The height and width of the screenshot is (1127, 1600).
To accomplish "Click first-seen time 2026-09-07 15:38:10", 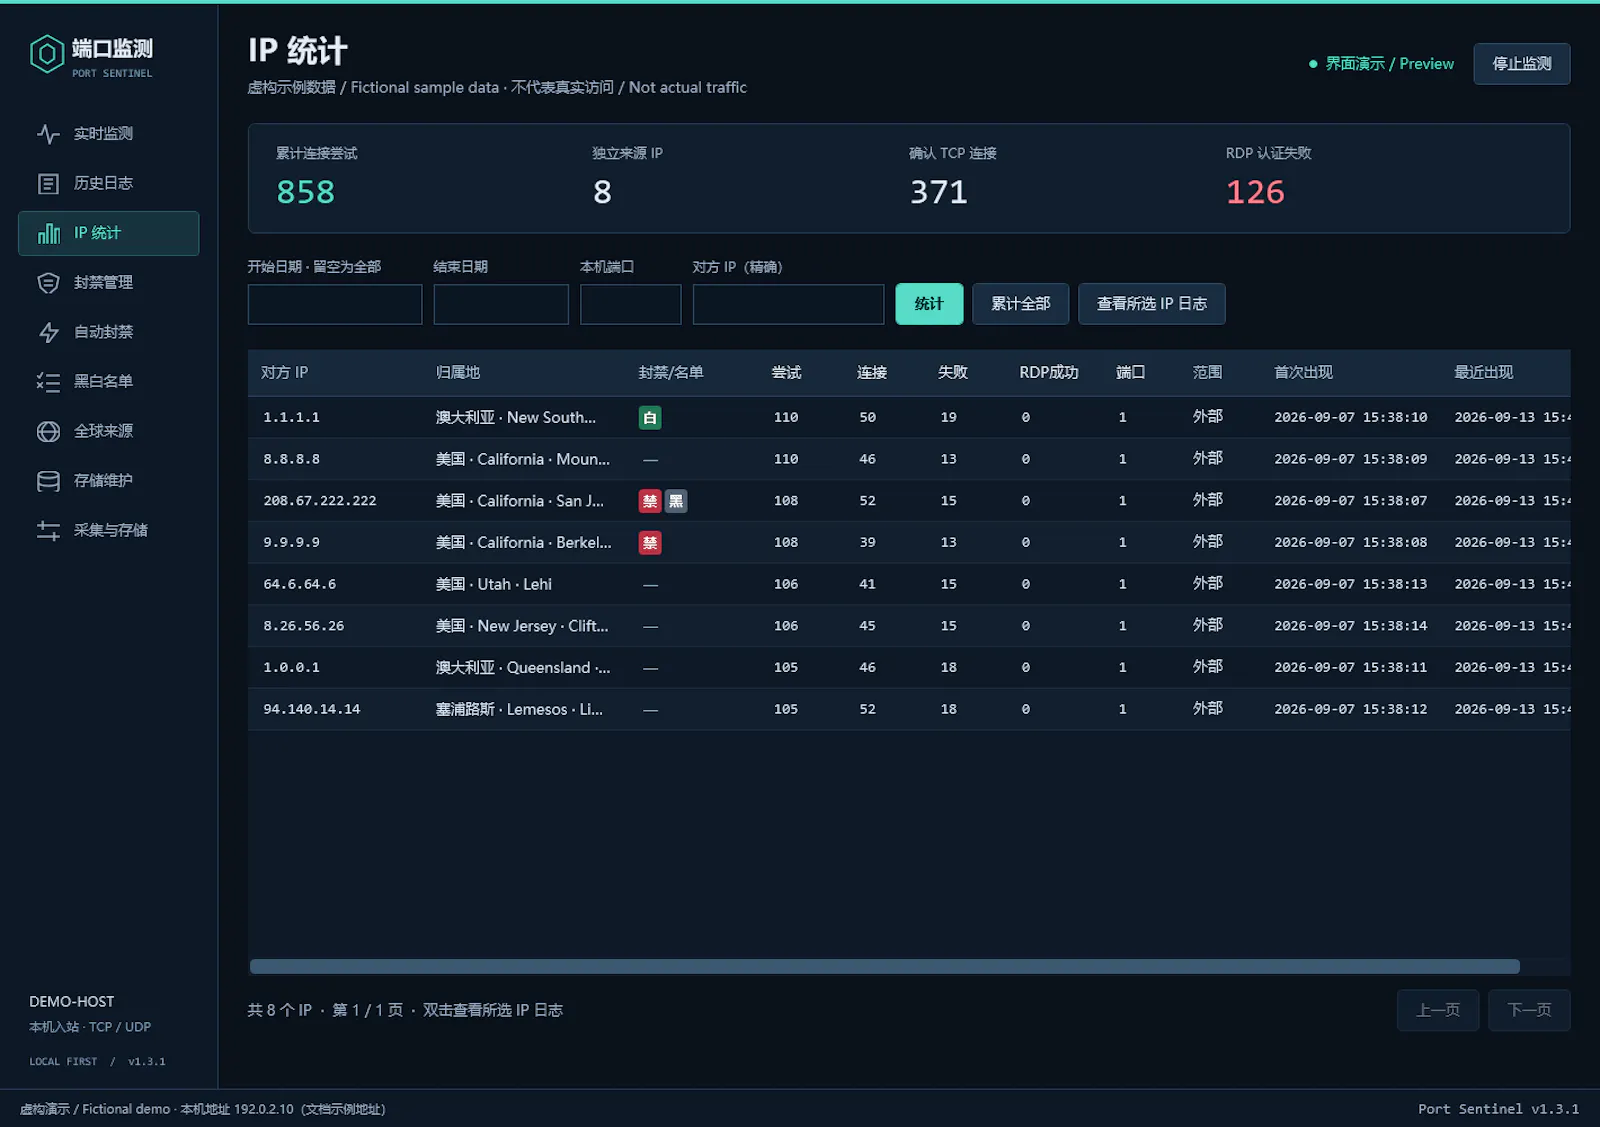I will tap(1351, 418).
